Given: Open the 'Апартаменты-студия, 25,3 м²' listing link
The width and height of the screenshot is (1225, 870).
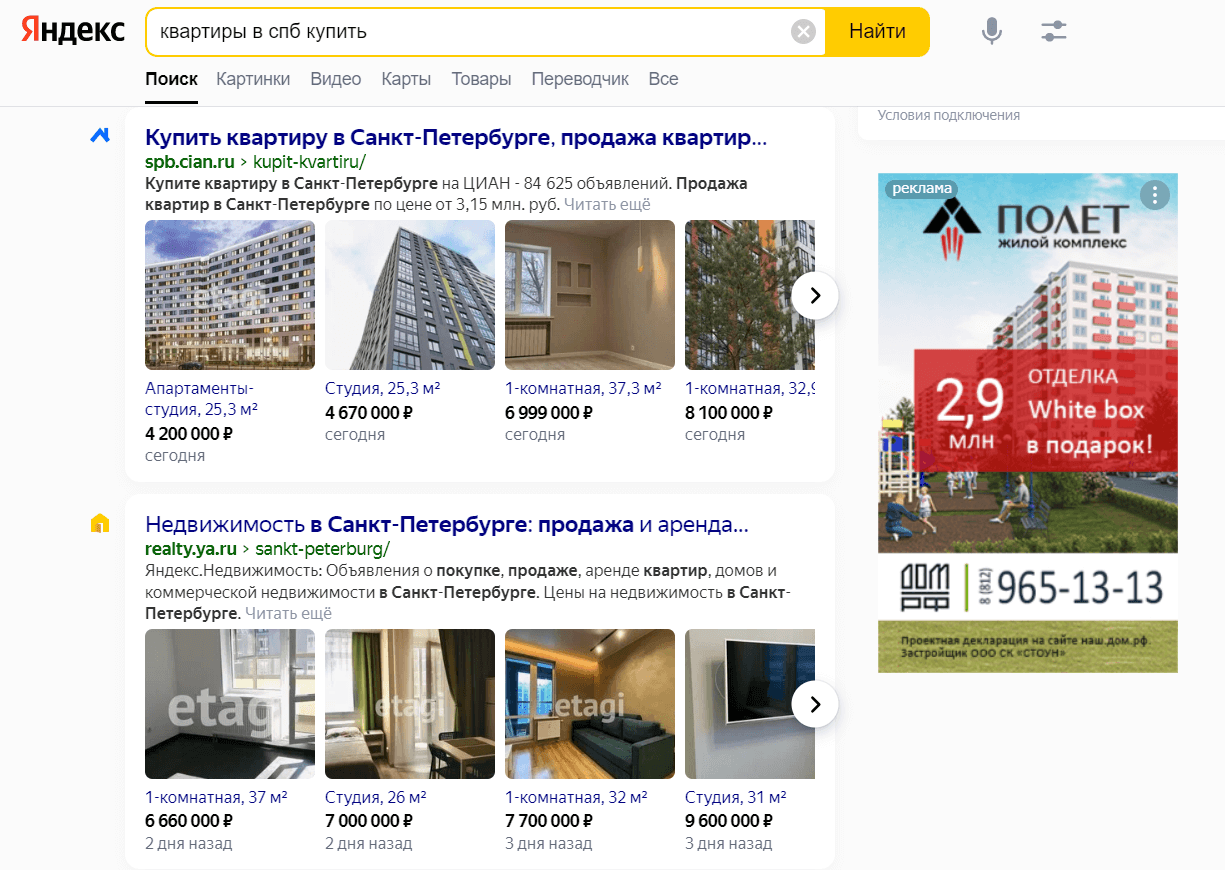Looking at the screenshot, I should click(202, 399).
